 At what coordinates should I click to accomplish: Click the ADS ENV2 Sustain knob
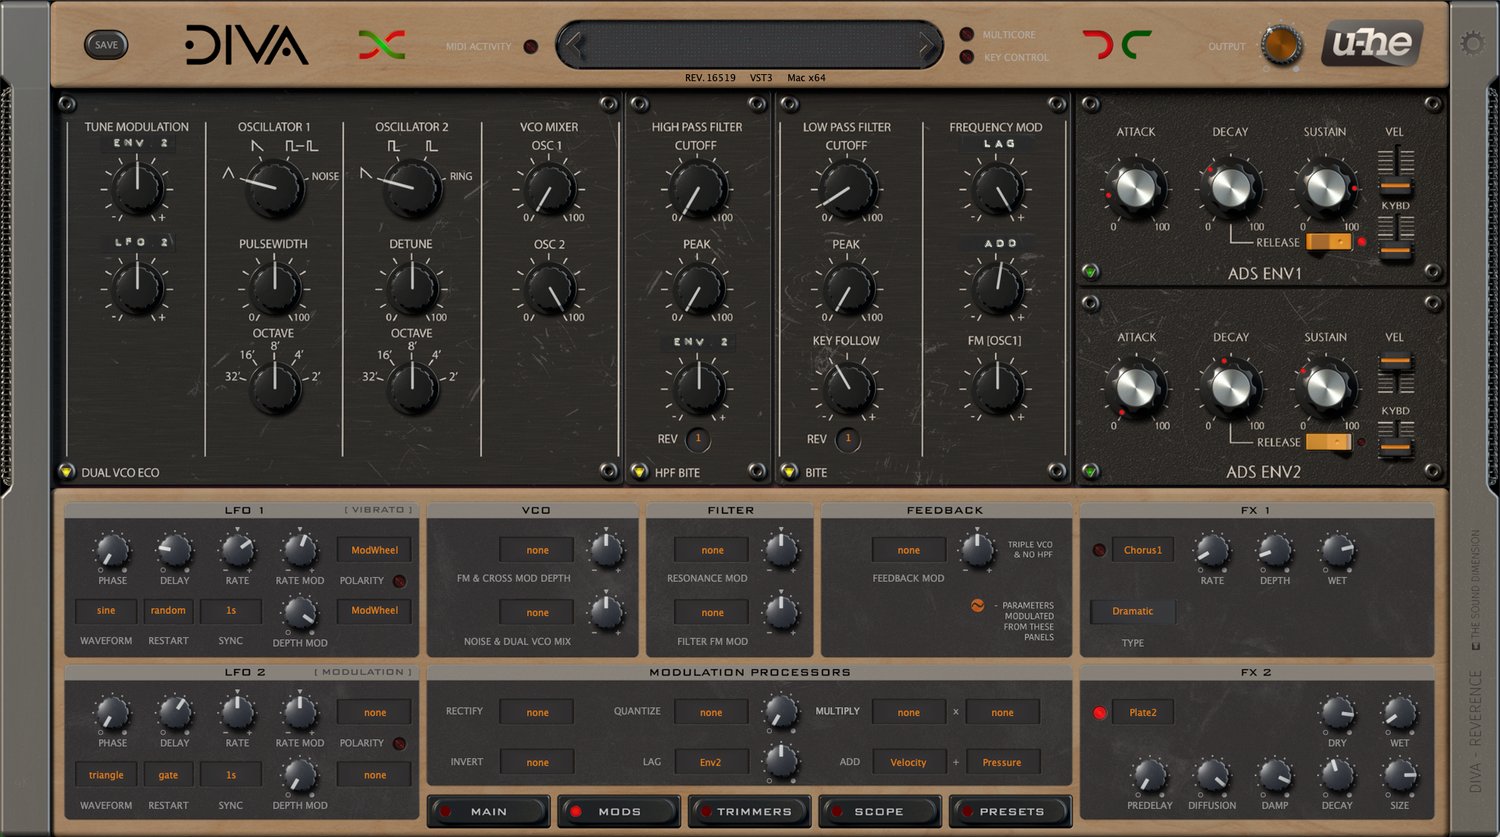[1325, 388]
